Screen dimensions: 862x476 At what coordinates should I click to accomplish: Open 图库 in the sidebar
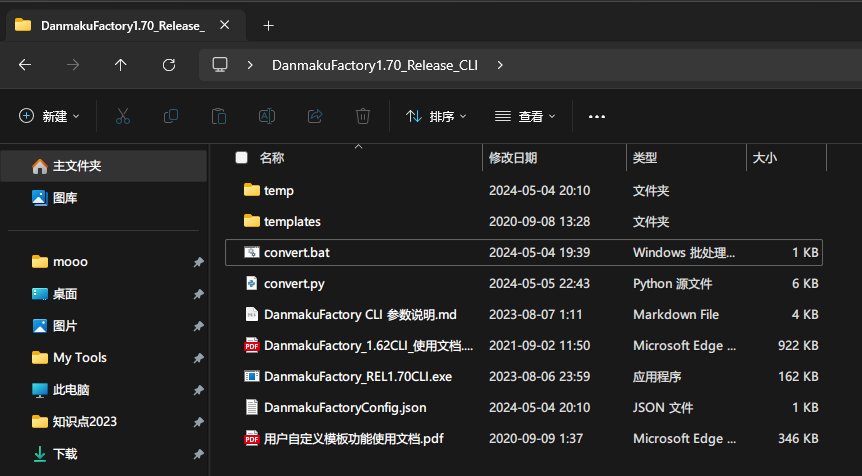tap(104, 198)
